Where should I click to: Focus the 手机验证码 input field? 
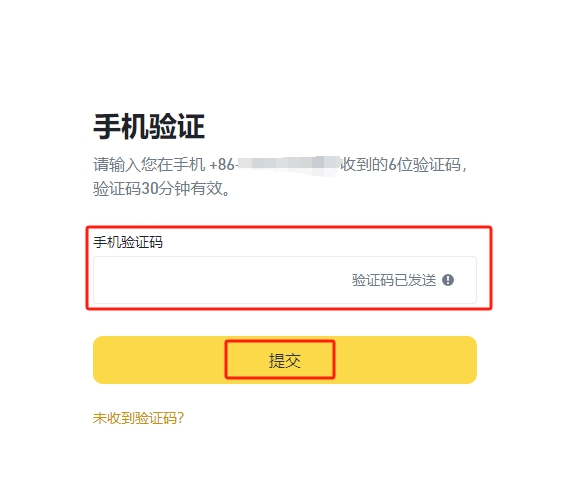285,280
